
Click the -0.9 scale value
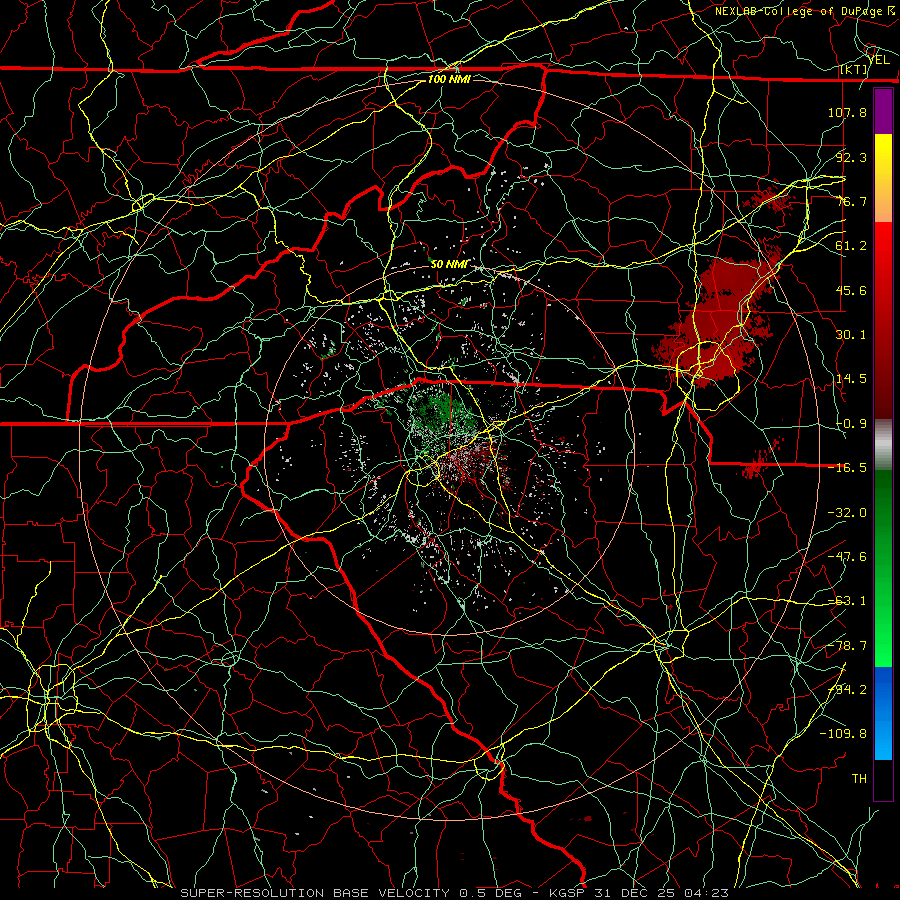(851, 424)
